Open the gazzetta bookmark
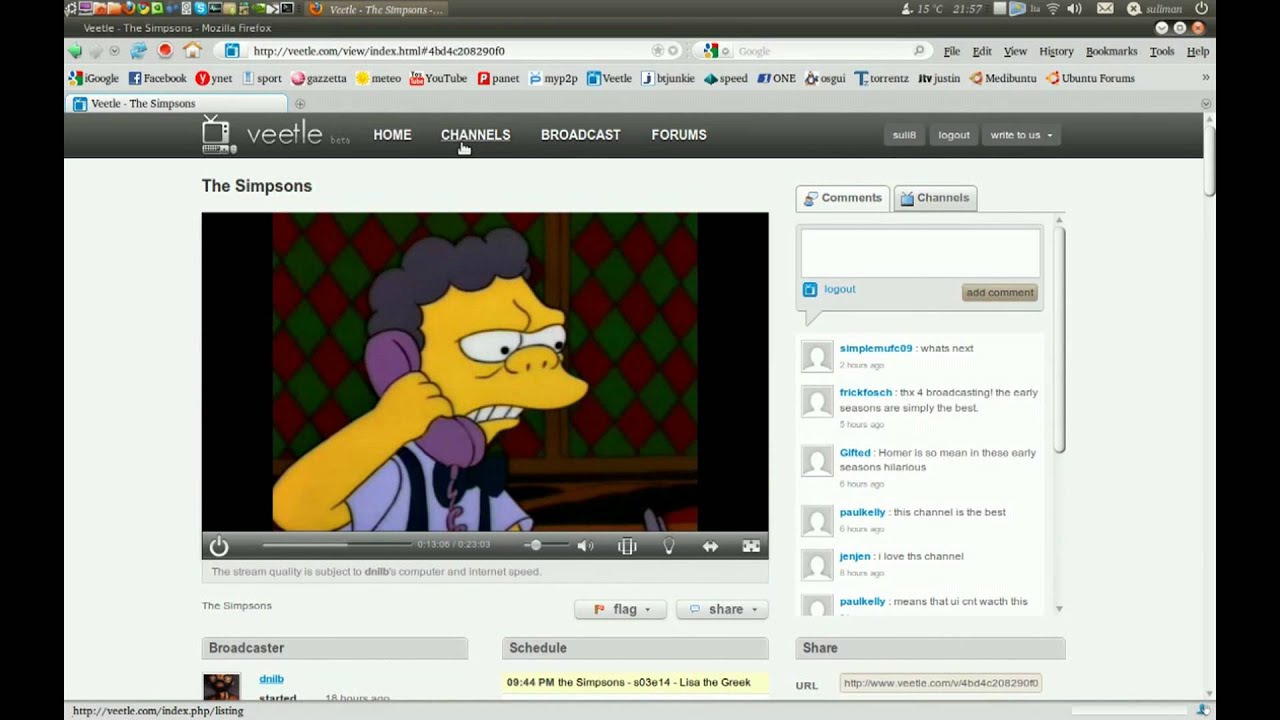 pos(318,78)
